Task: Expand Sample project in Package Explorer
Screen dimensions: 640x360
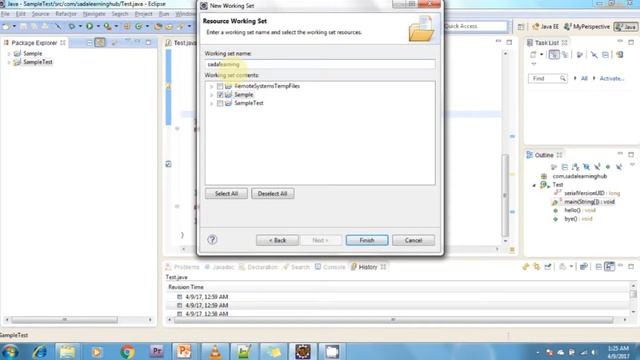Action: coord(9,54)
